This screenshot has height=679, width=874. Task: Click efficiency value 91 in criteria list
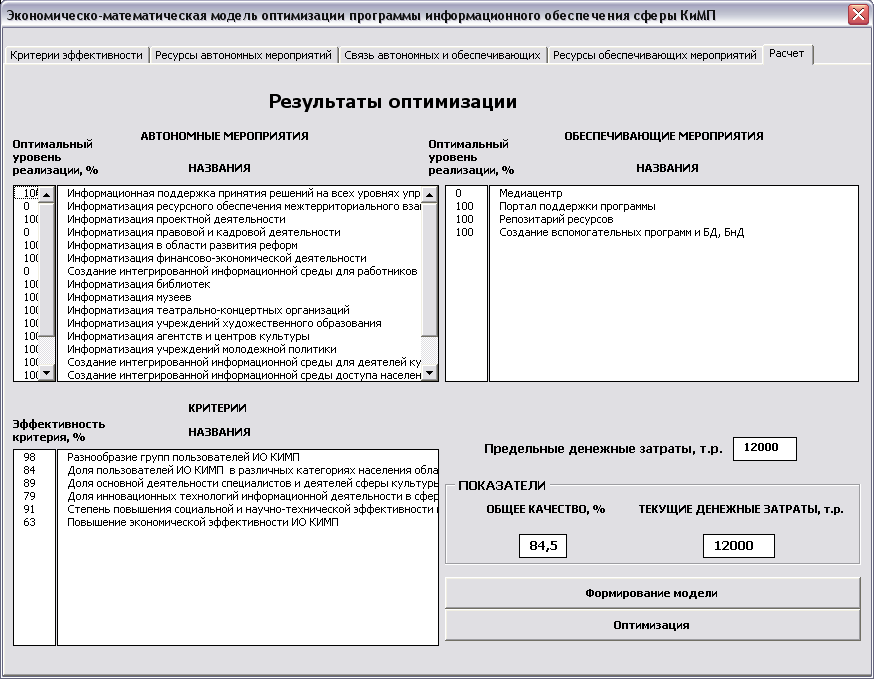(34, 509)
